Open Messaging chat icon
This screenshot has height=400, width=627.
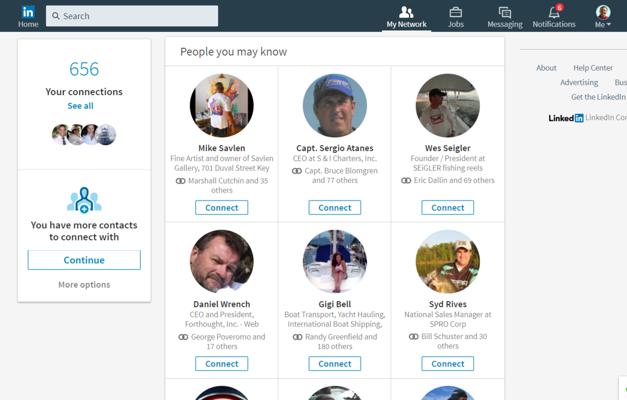coord(505,12)
